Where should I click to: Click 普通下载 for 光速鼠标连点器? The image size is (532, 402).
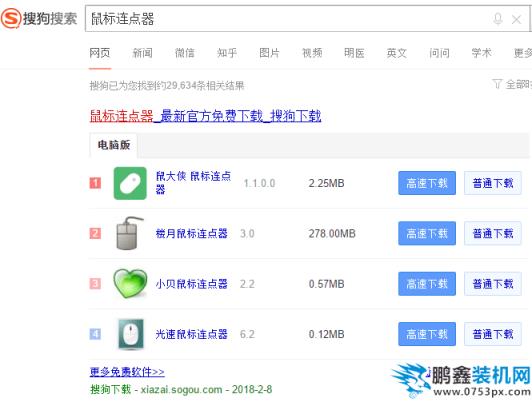click(x=493, y=334)
